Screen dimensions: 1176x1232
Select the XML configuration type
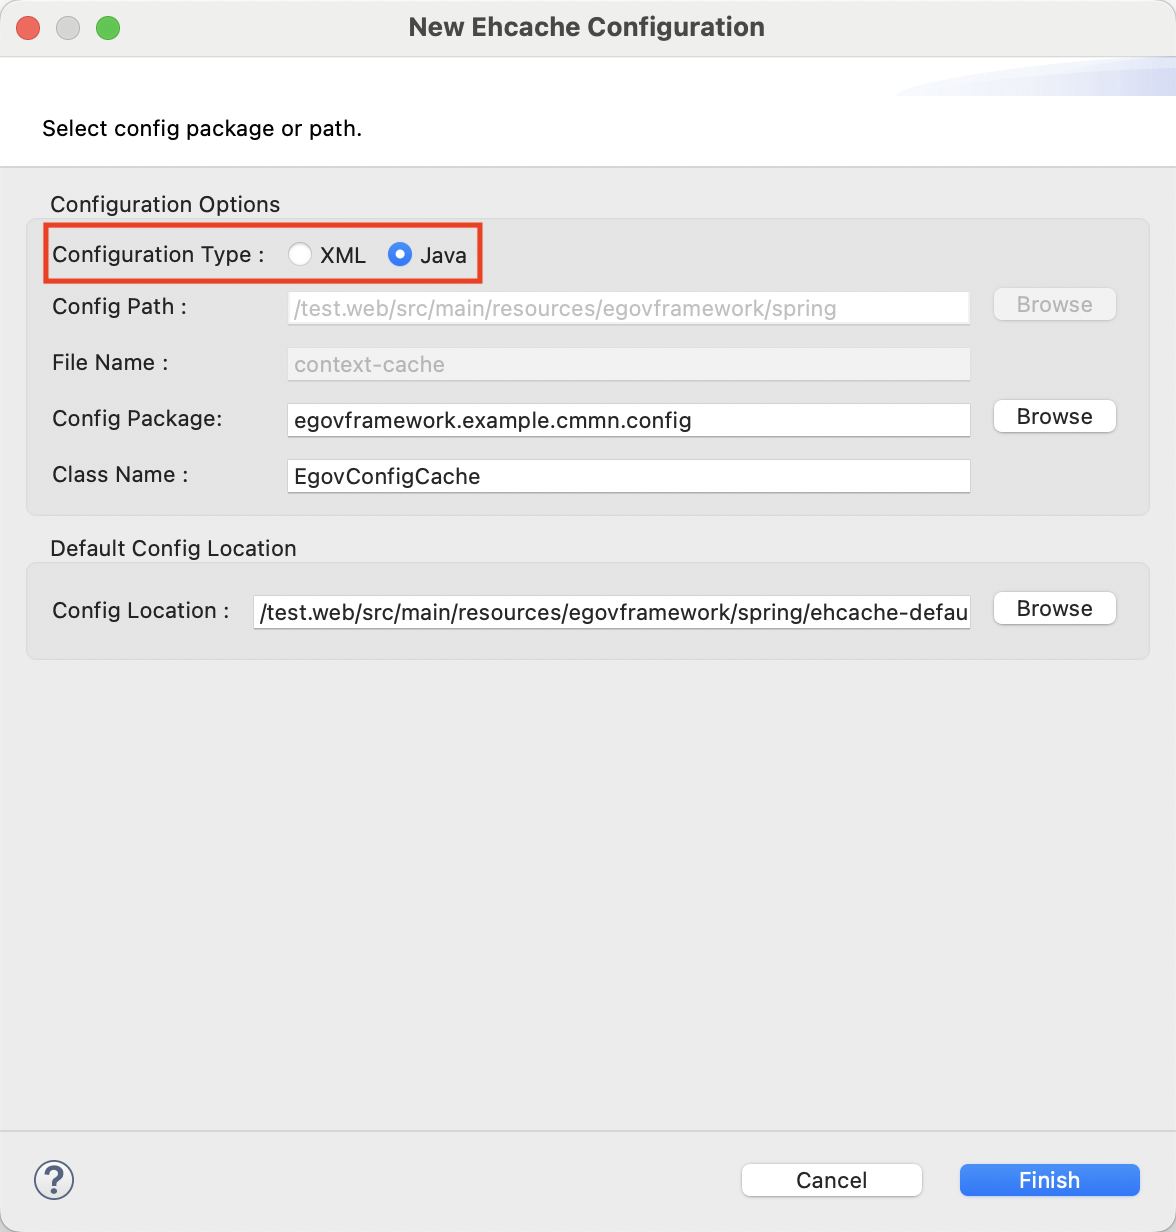click(x=300, y=255)
